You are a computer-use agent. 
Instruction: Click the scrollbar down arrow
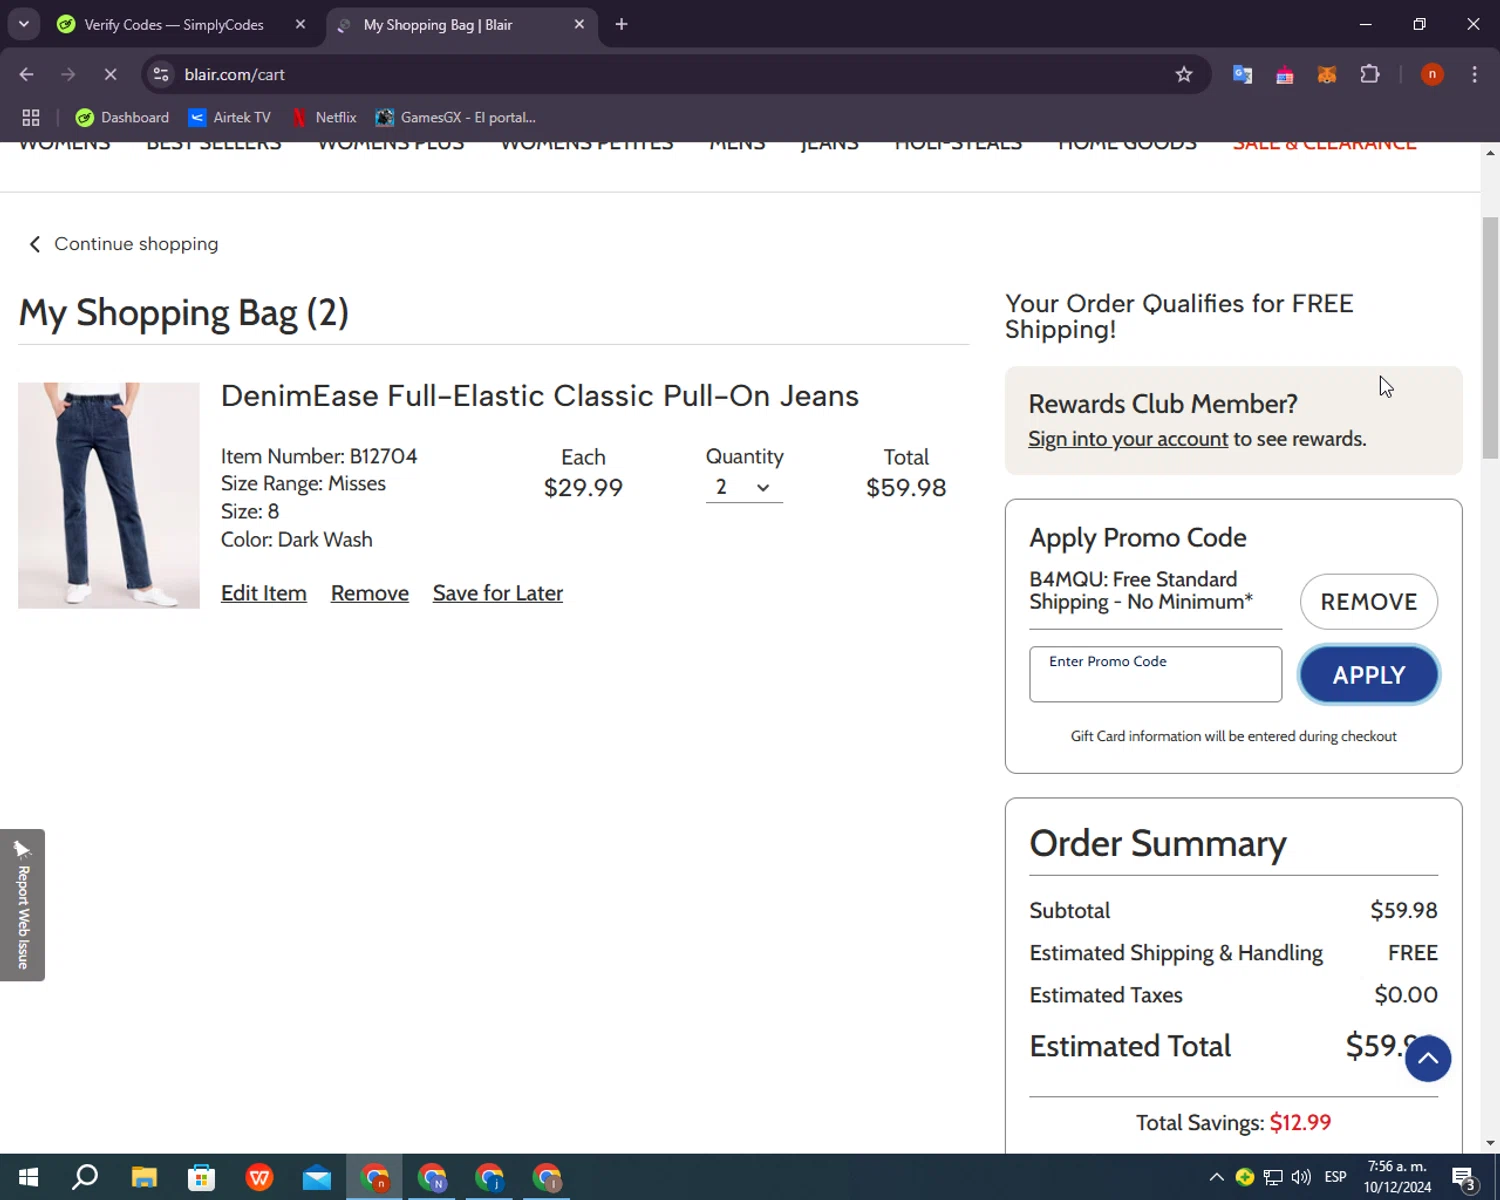pyautogui.click(x=1490, y=1143)
